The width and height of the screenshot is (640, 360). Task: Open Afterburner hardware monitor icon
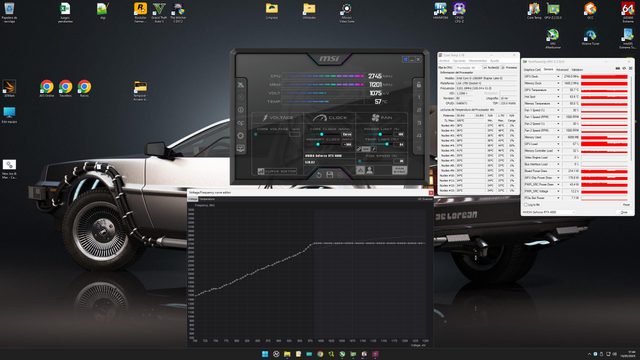pos(241,148)
